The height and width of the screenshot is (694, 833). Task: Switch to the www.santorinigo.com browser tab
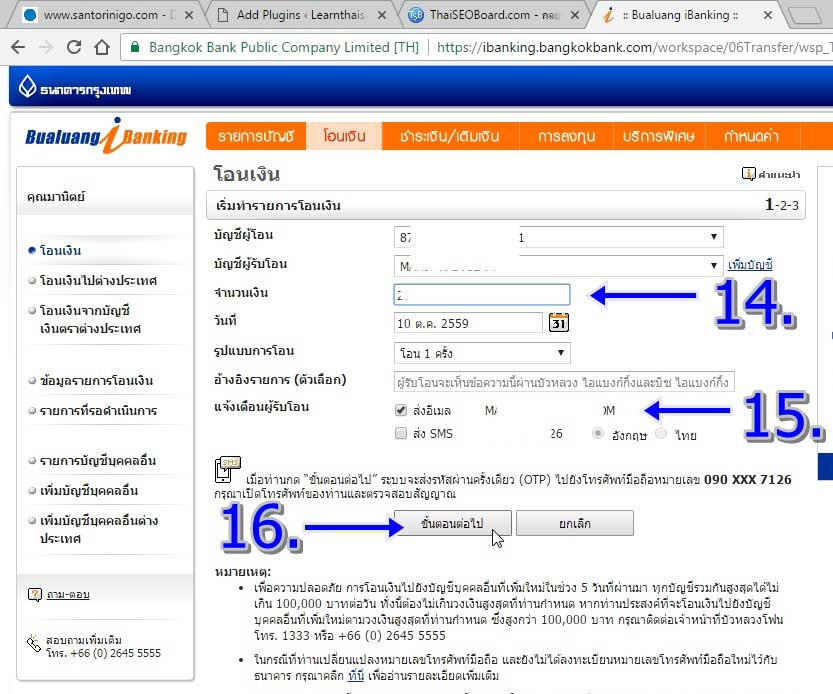pyautogui.click(x=109, y=15)
